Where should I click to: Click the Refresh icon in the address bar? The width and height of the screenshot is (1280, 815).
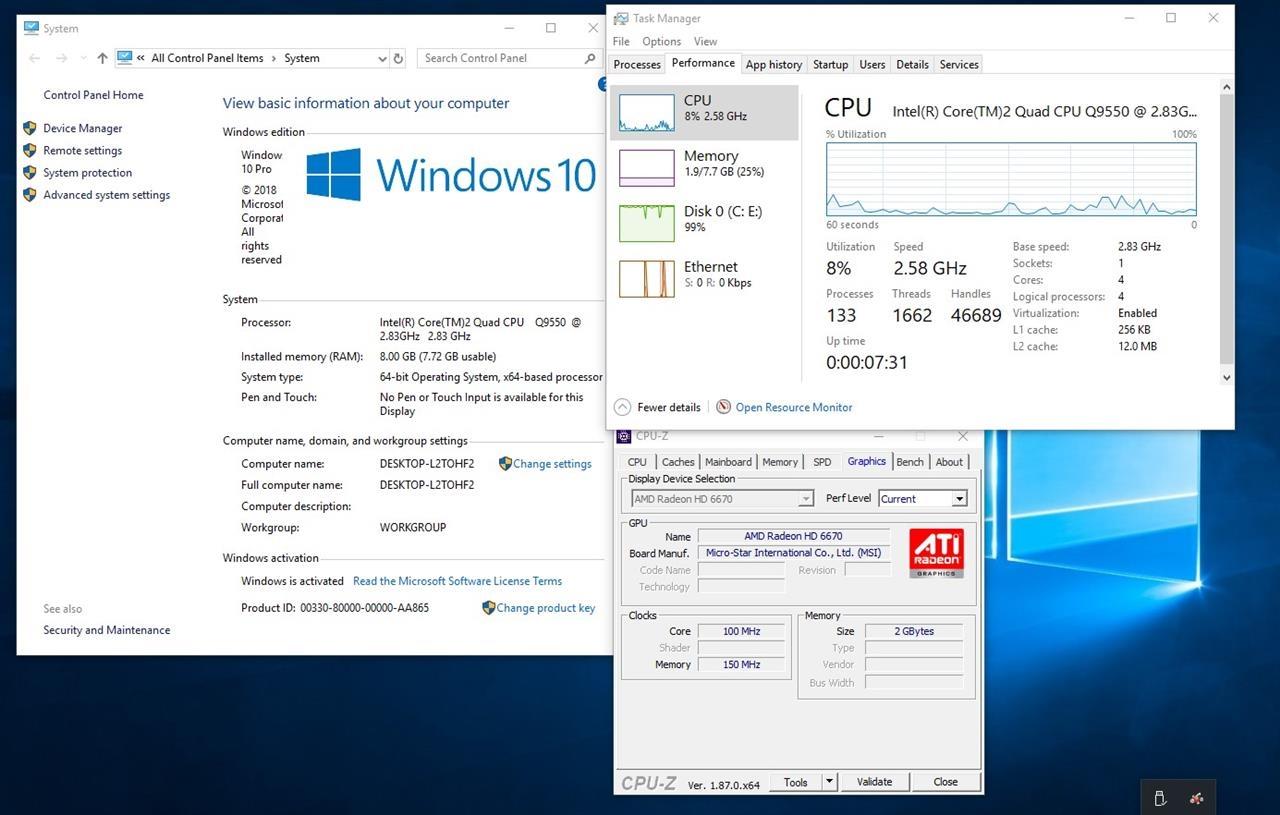[x=398, y=58]
